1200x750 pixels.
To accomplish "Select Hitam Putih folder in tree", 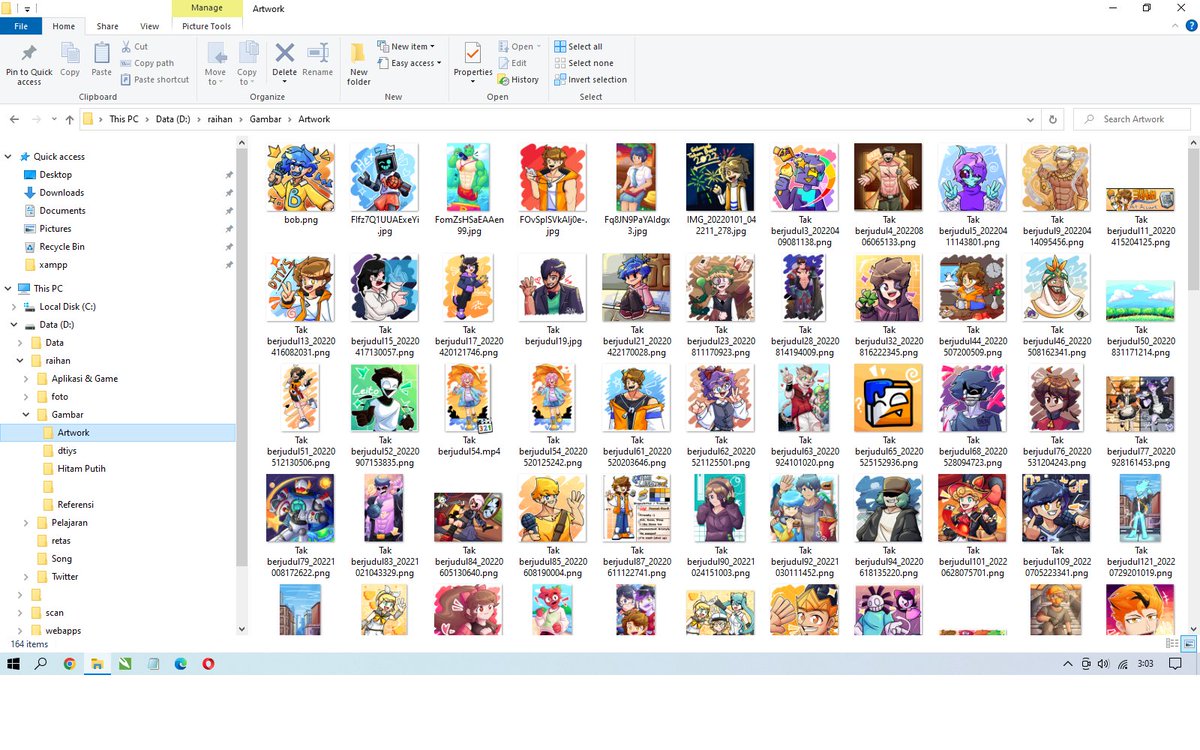I will [x=81, y=469].
